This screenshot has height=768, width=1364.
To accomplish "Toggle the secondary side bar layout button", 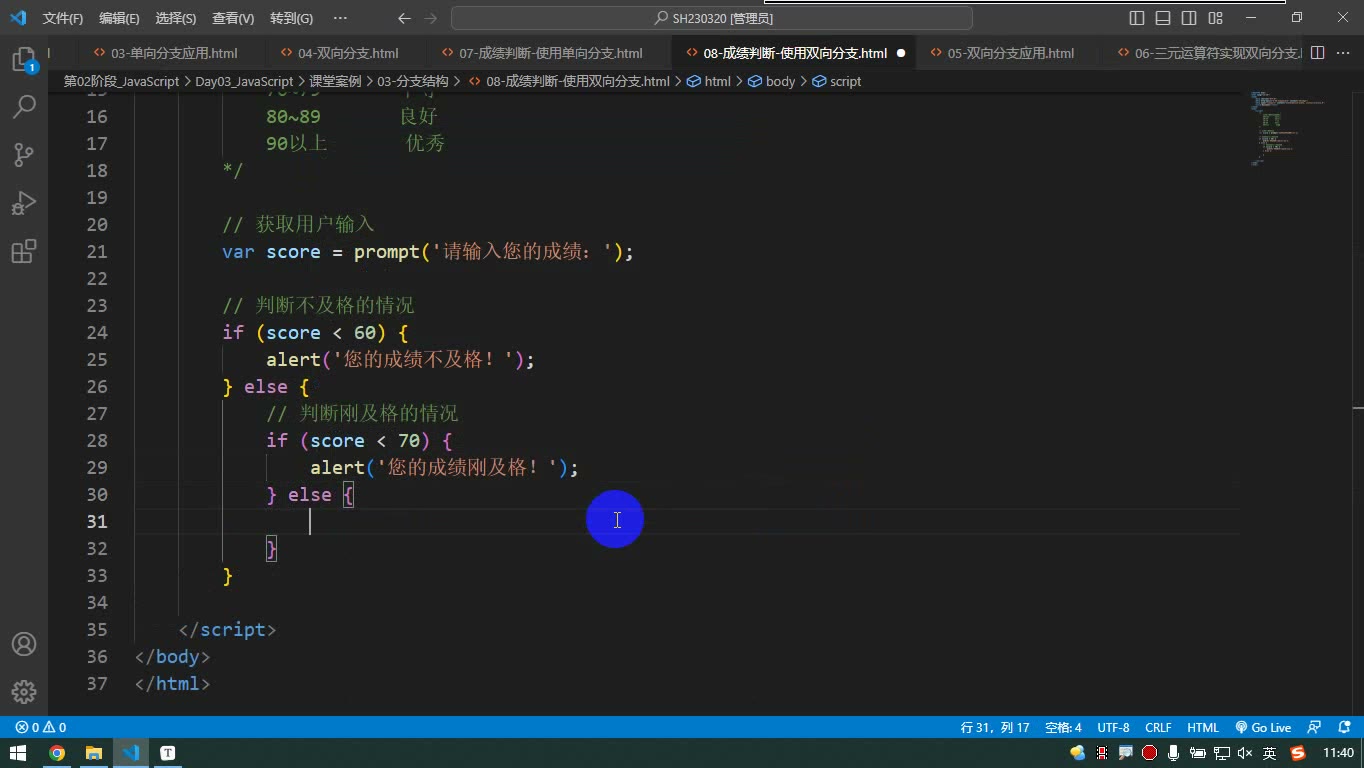I will click(x=1189, y=18).
